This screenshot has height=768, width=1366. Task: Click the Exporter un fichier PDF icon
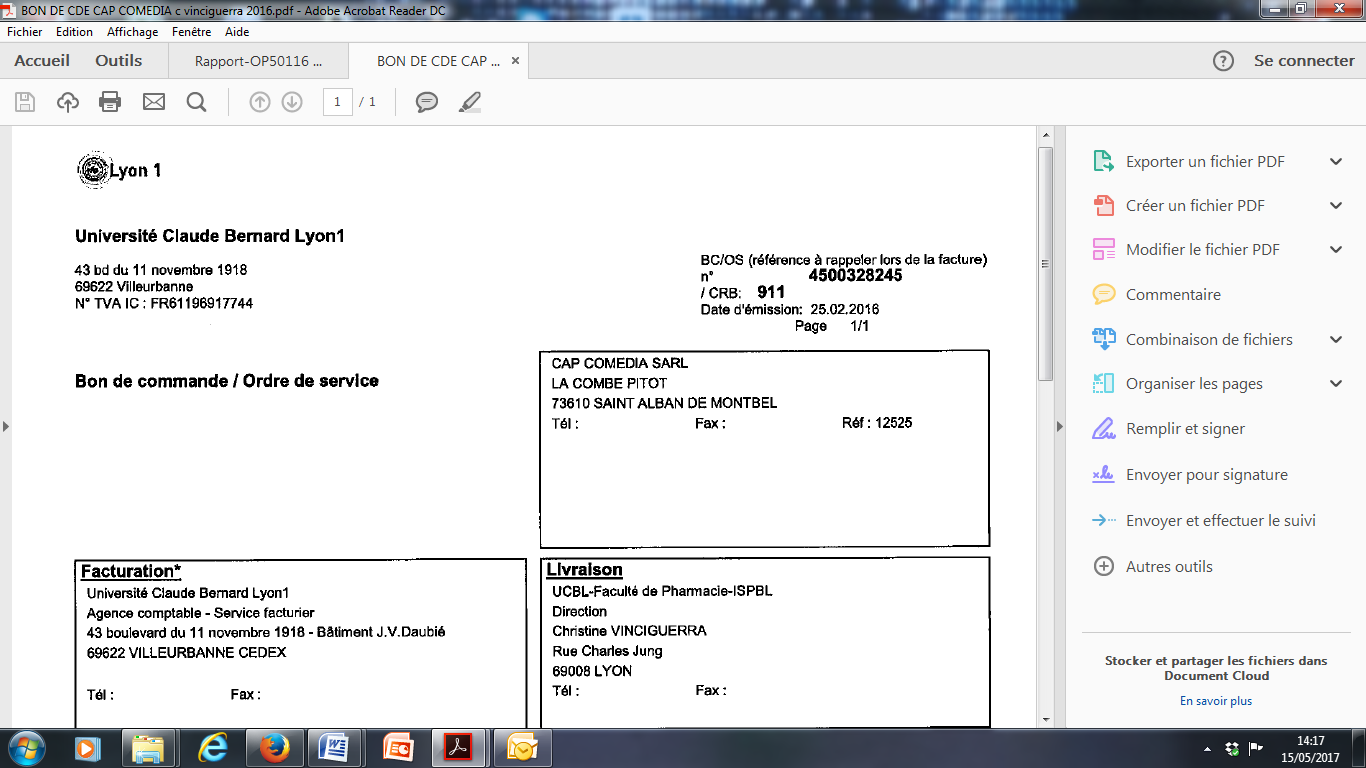tap(1103, 161)
